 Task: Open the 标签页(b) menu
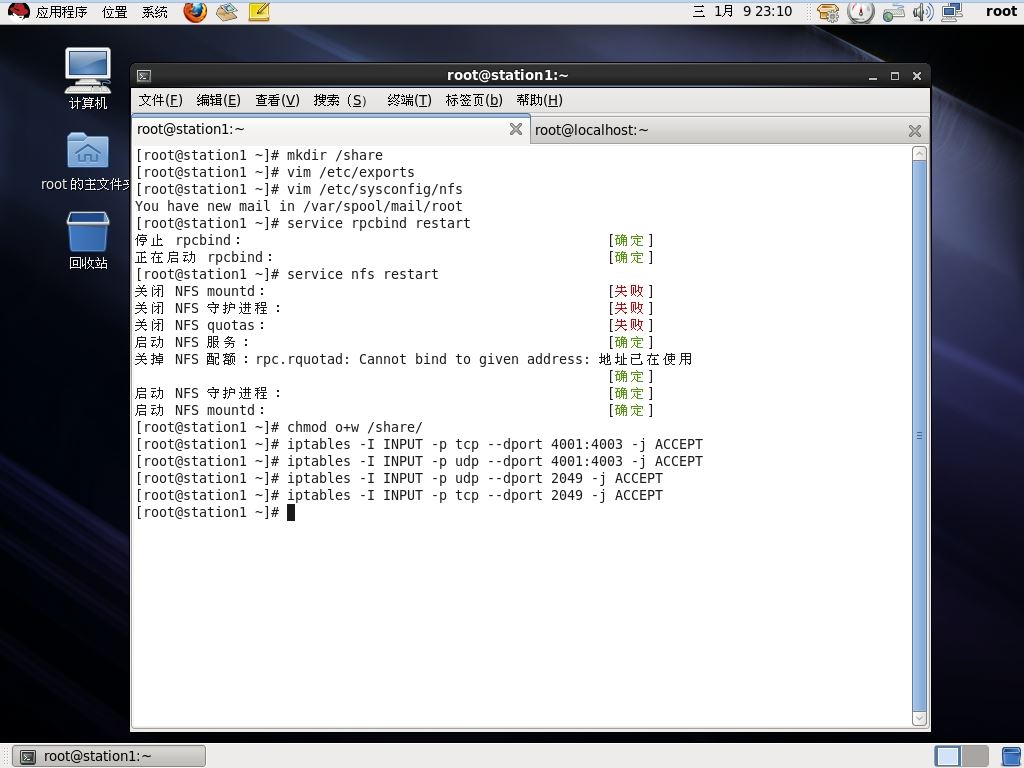coord(473,100)
